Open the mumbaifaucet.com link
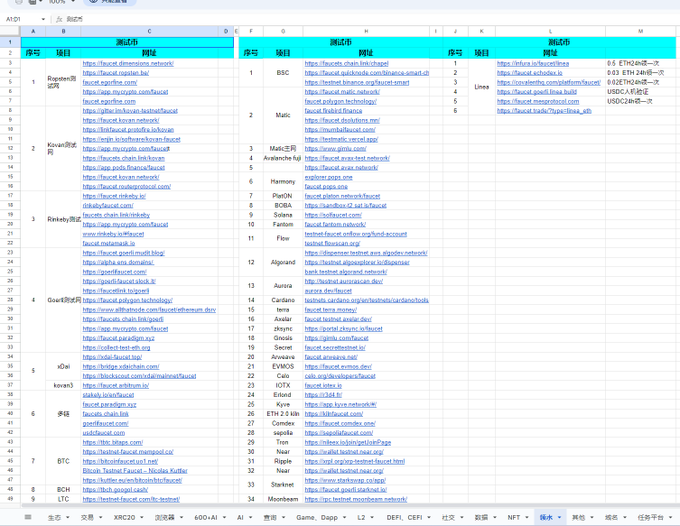The image size is (680, 526). point(340,130)
